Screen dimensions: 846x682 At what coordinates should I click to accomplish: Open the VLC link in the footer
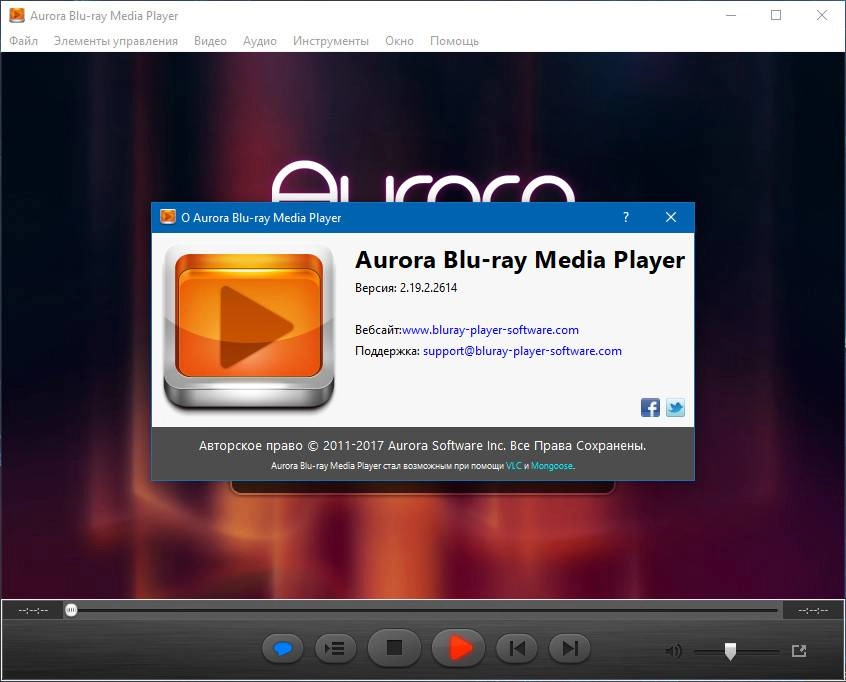[x=514, y=466]
